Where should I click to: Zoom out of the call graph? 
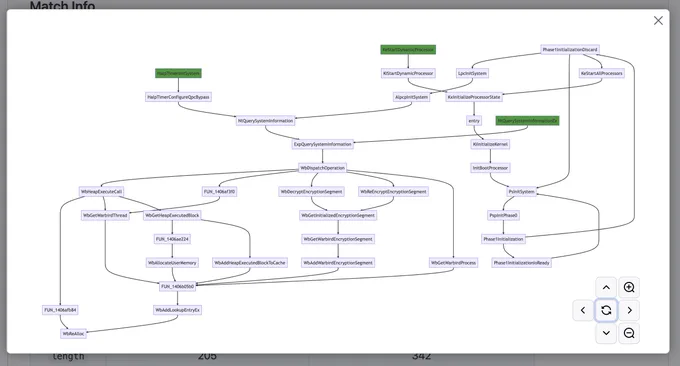[x=629, y=333]
